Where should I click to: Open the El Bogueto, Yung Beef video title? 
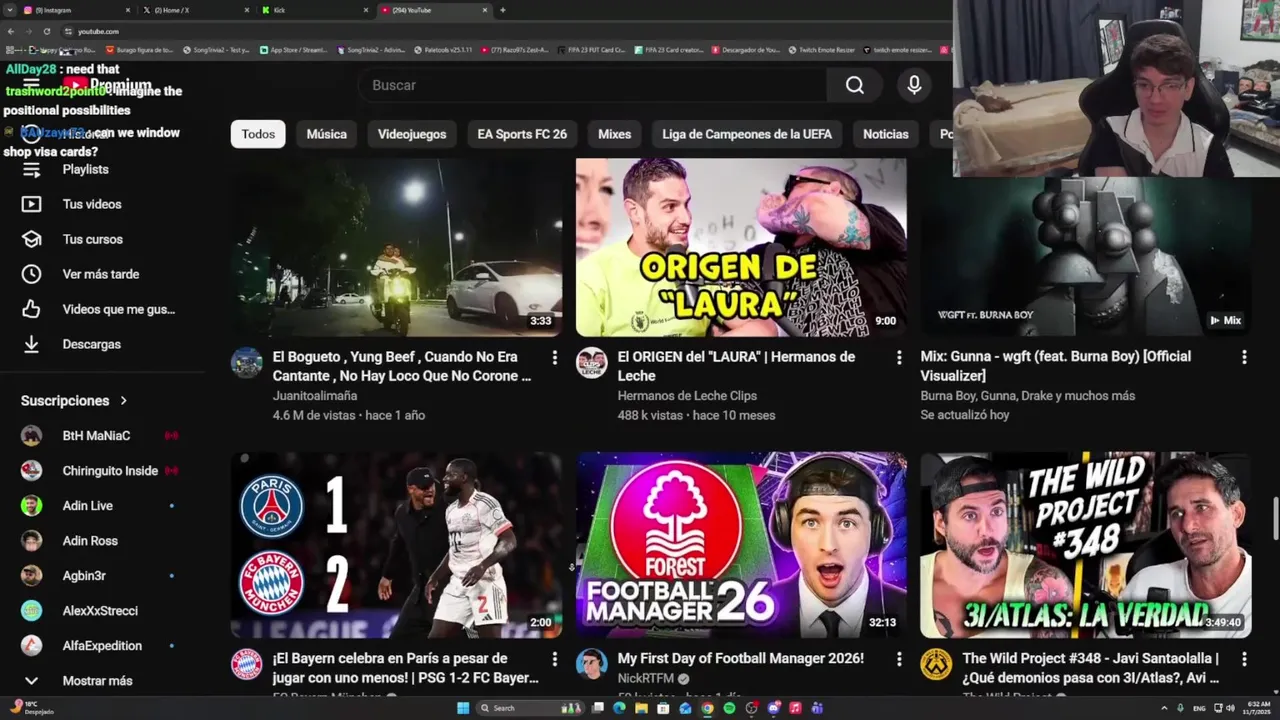coord(402,366)
